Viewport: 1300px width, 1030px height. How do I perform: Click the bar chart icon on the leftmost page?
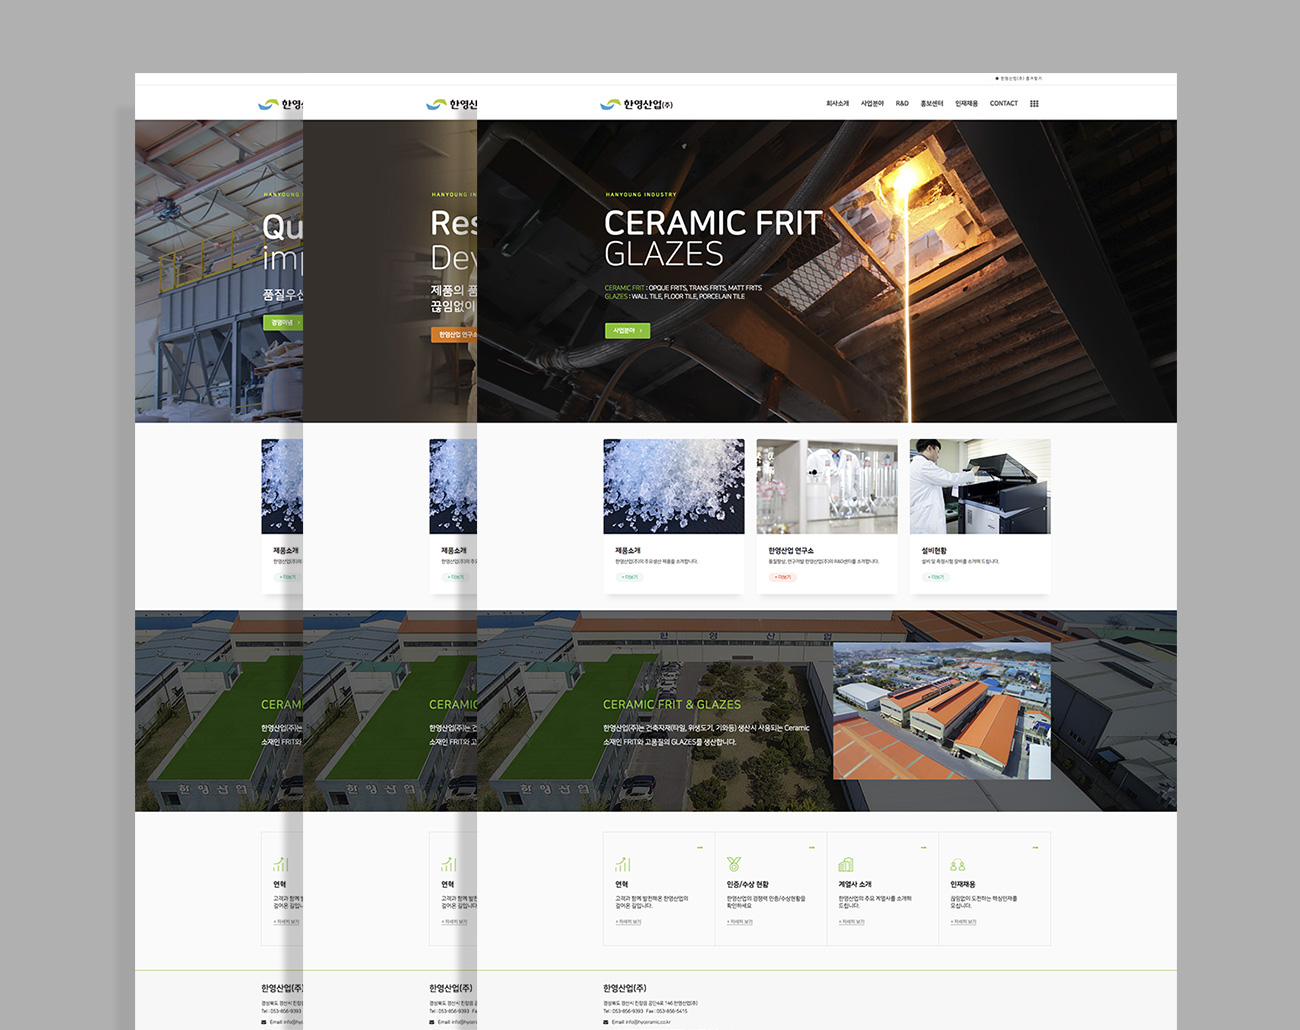pos(281,864)
